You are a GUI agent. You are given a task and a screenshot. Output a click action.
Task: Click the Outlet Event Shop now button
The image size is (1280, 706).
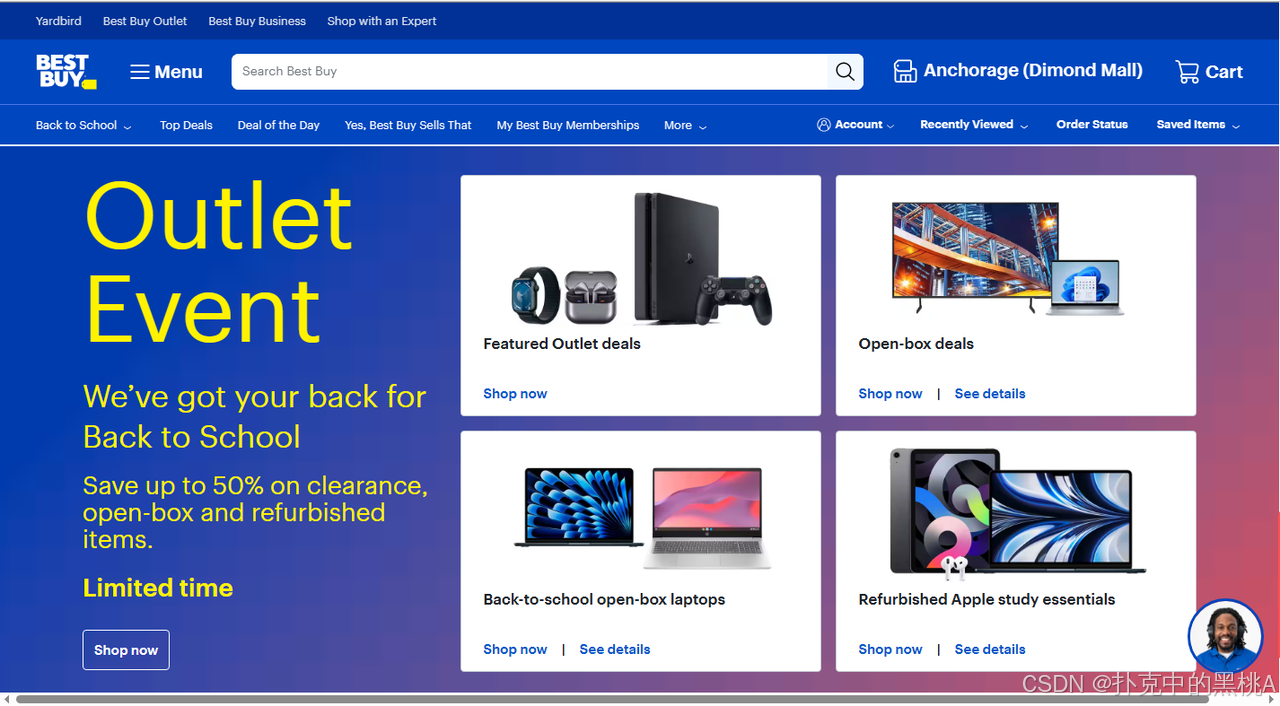(x=126, y=650)
